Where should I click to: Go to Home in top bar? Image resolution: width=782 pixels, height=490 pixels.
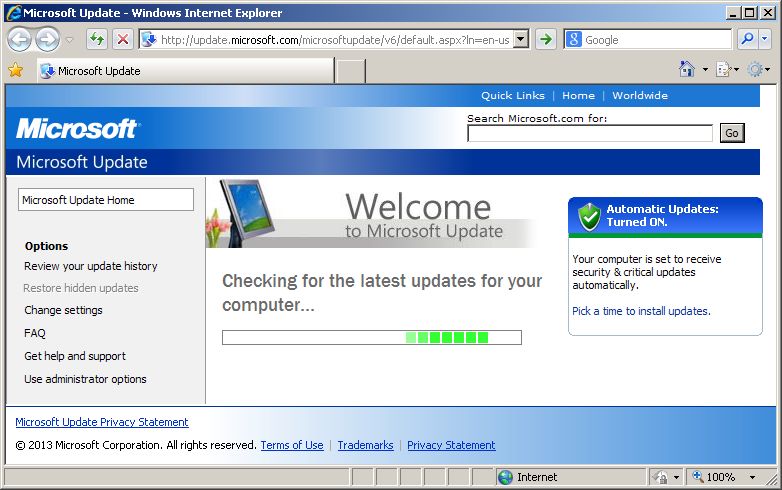coord(578,95)
